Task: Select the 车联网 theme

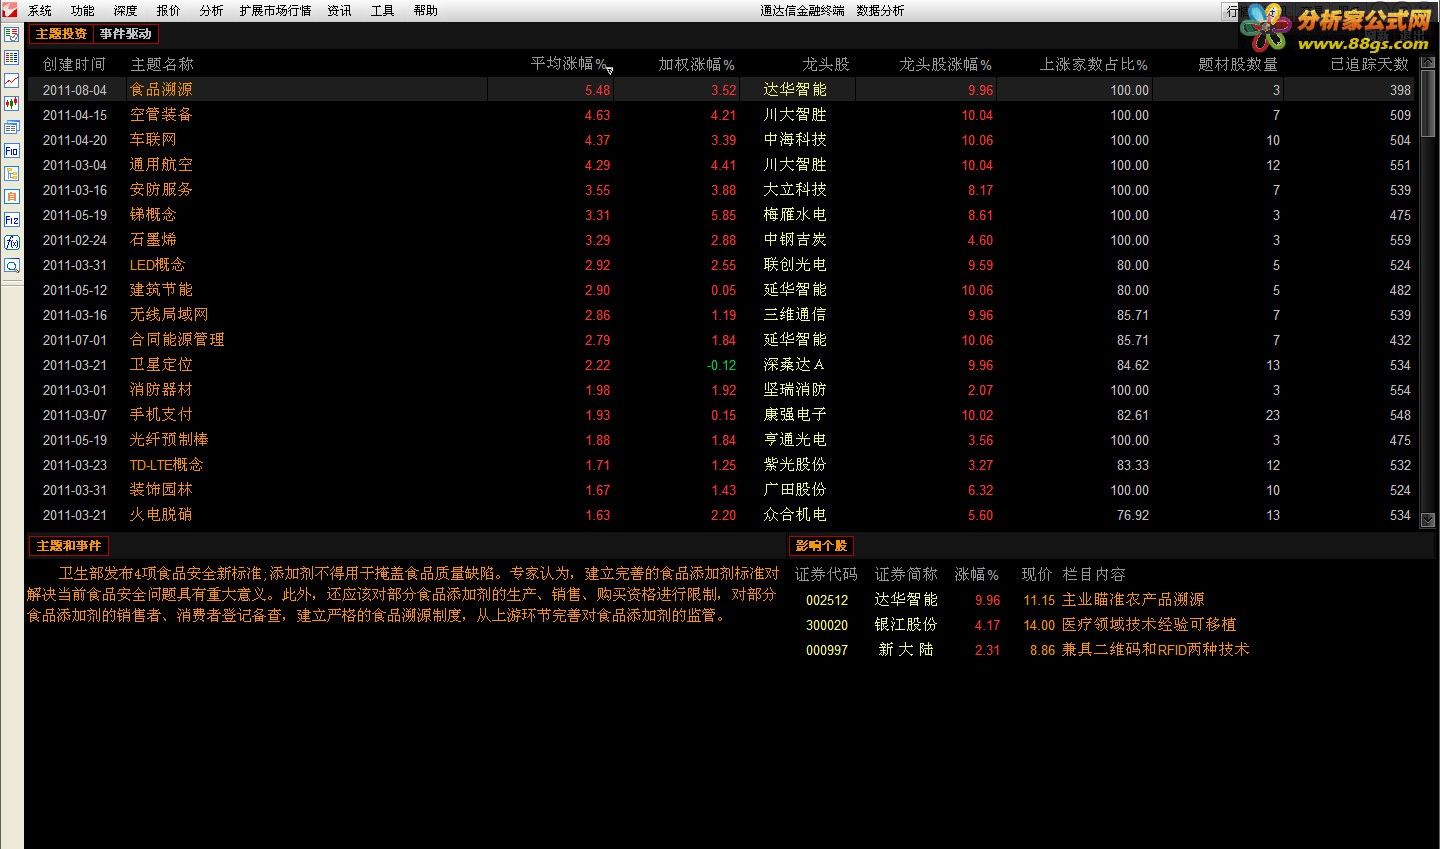Action: coord(153,140)
